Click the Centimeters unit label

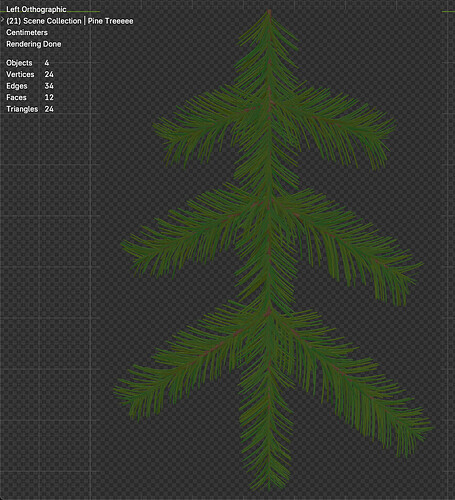pyautogui.click(x=27, y=32)
